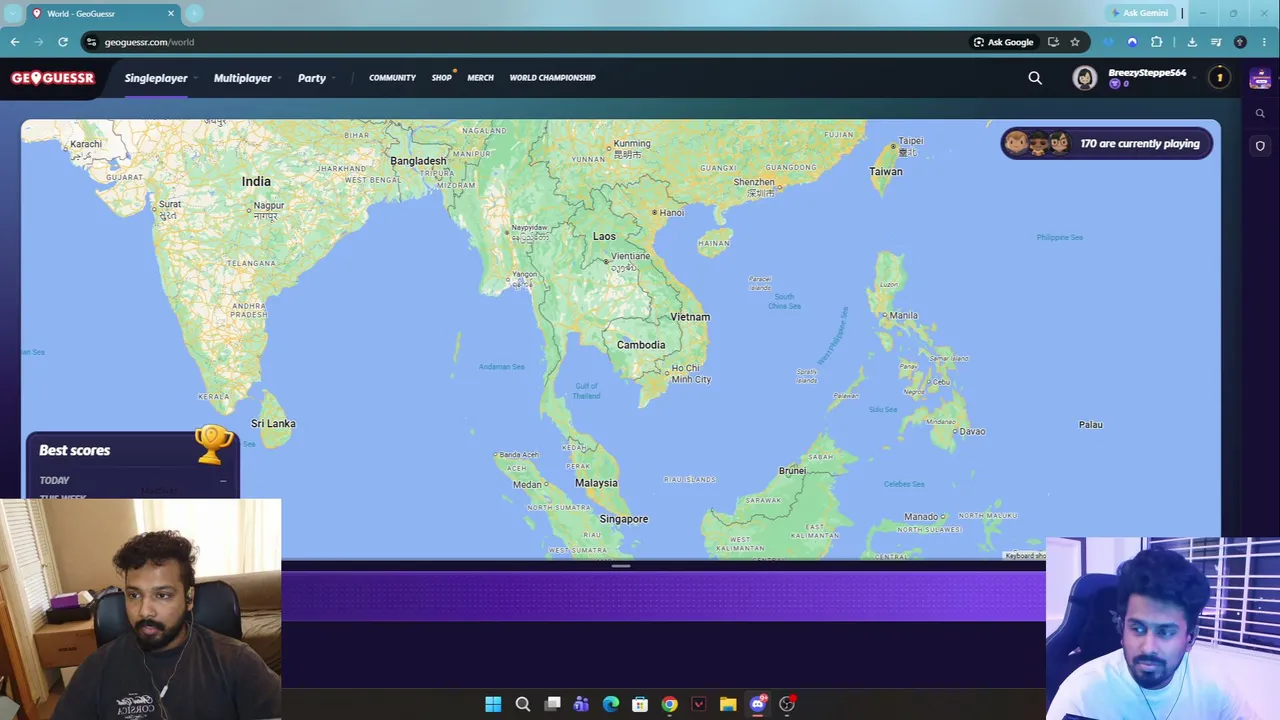Open the Chrome profile avatar
The width and height of the screenshot is (1280, 720).
1240,42
